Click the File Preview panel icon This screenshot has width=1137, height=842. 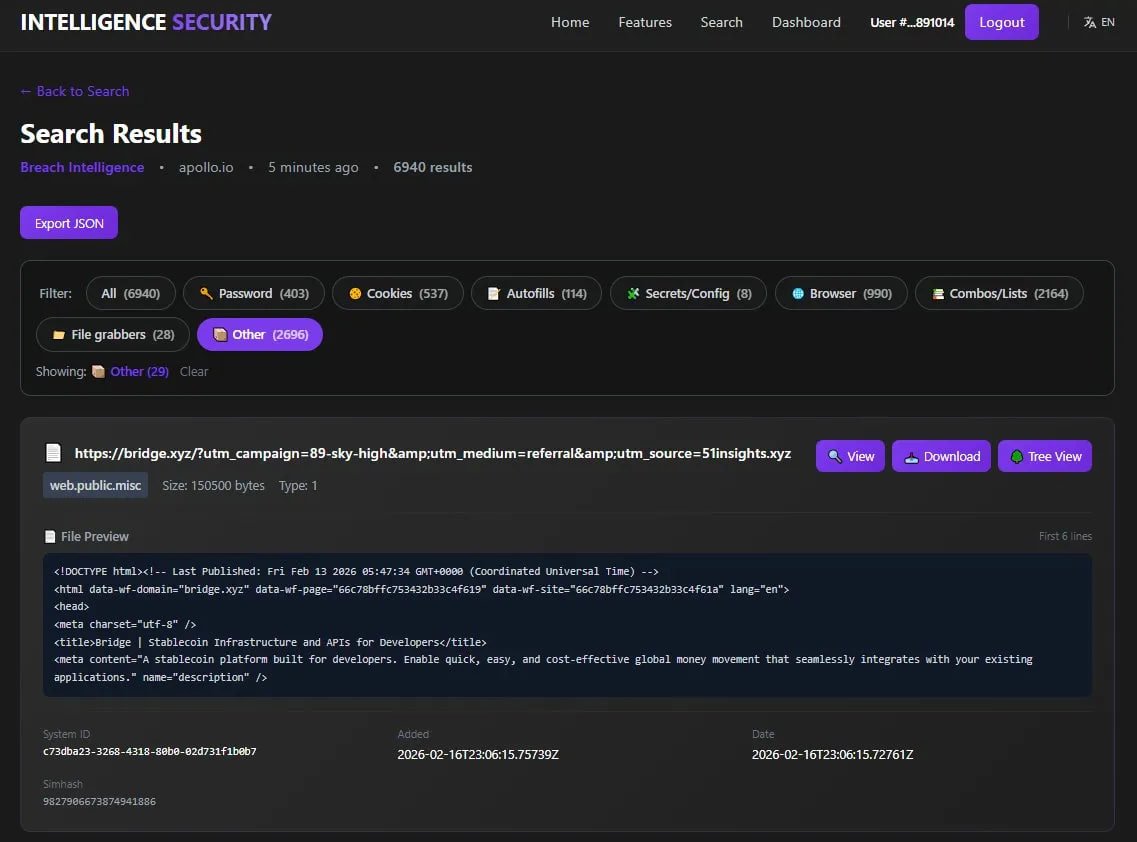coord(49,536)
